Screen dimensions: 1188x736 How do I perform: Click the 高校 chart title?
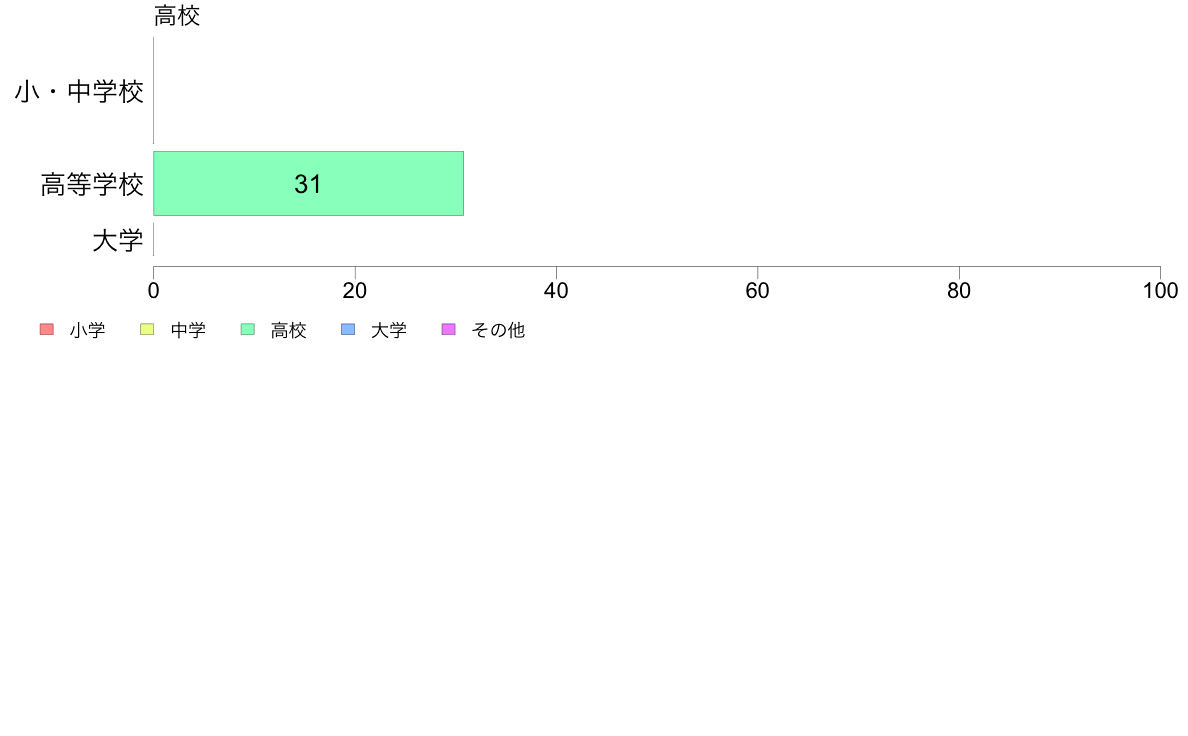(x=177, y=15)
